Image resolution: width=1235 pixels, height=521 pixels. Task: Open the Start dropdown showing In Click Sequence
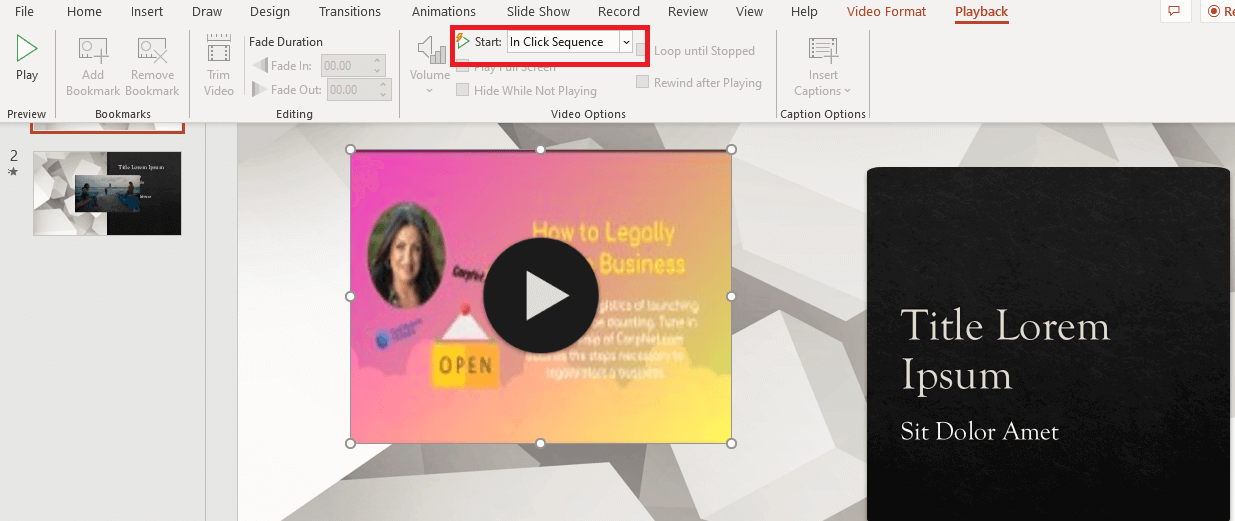pyautogui.click(x=626, y=42)
